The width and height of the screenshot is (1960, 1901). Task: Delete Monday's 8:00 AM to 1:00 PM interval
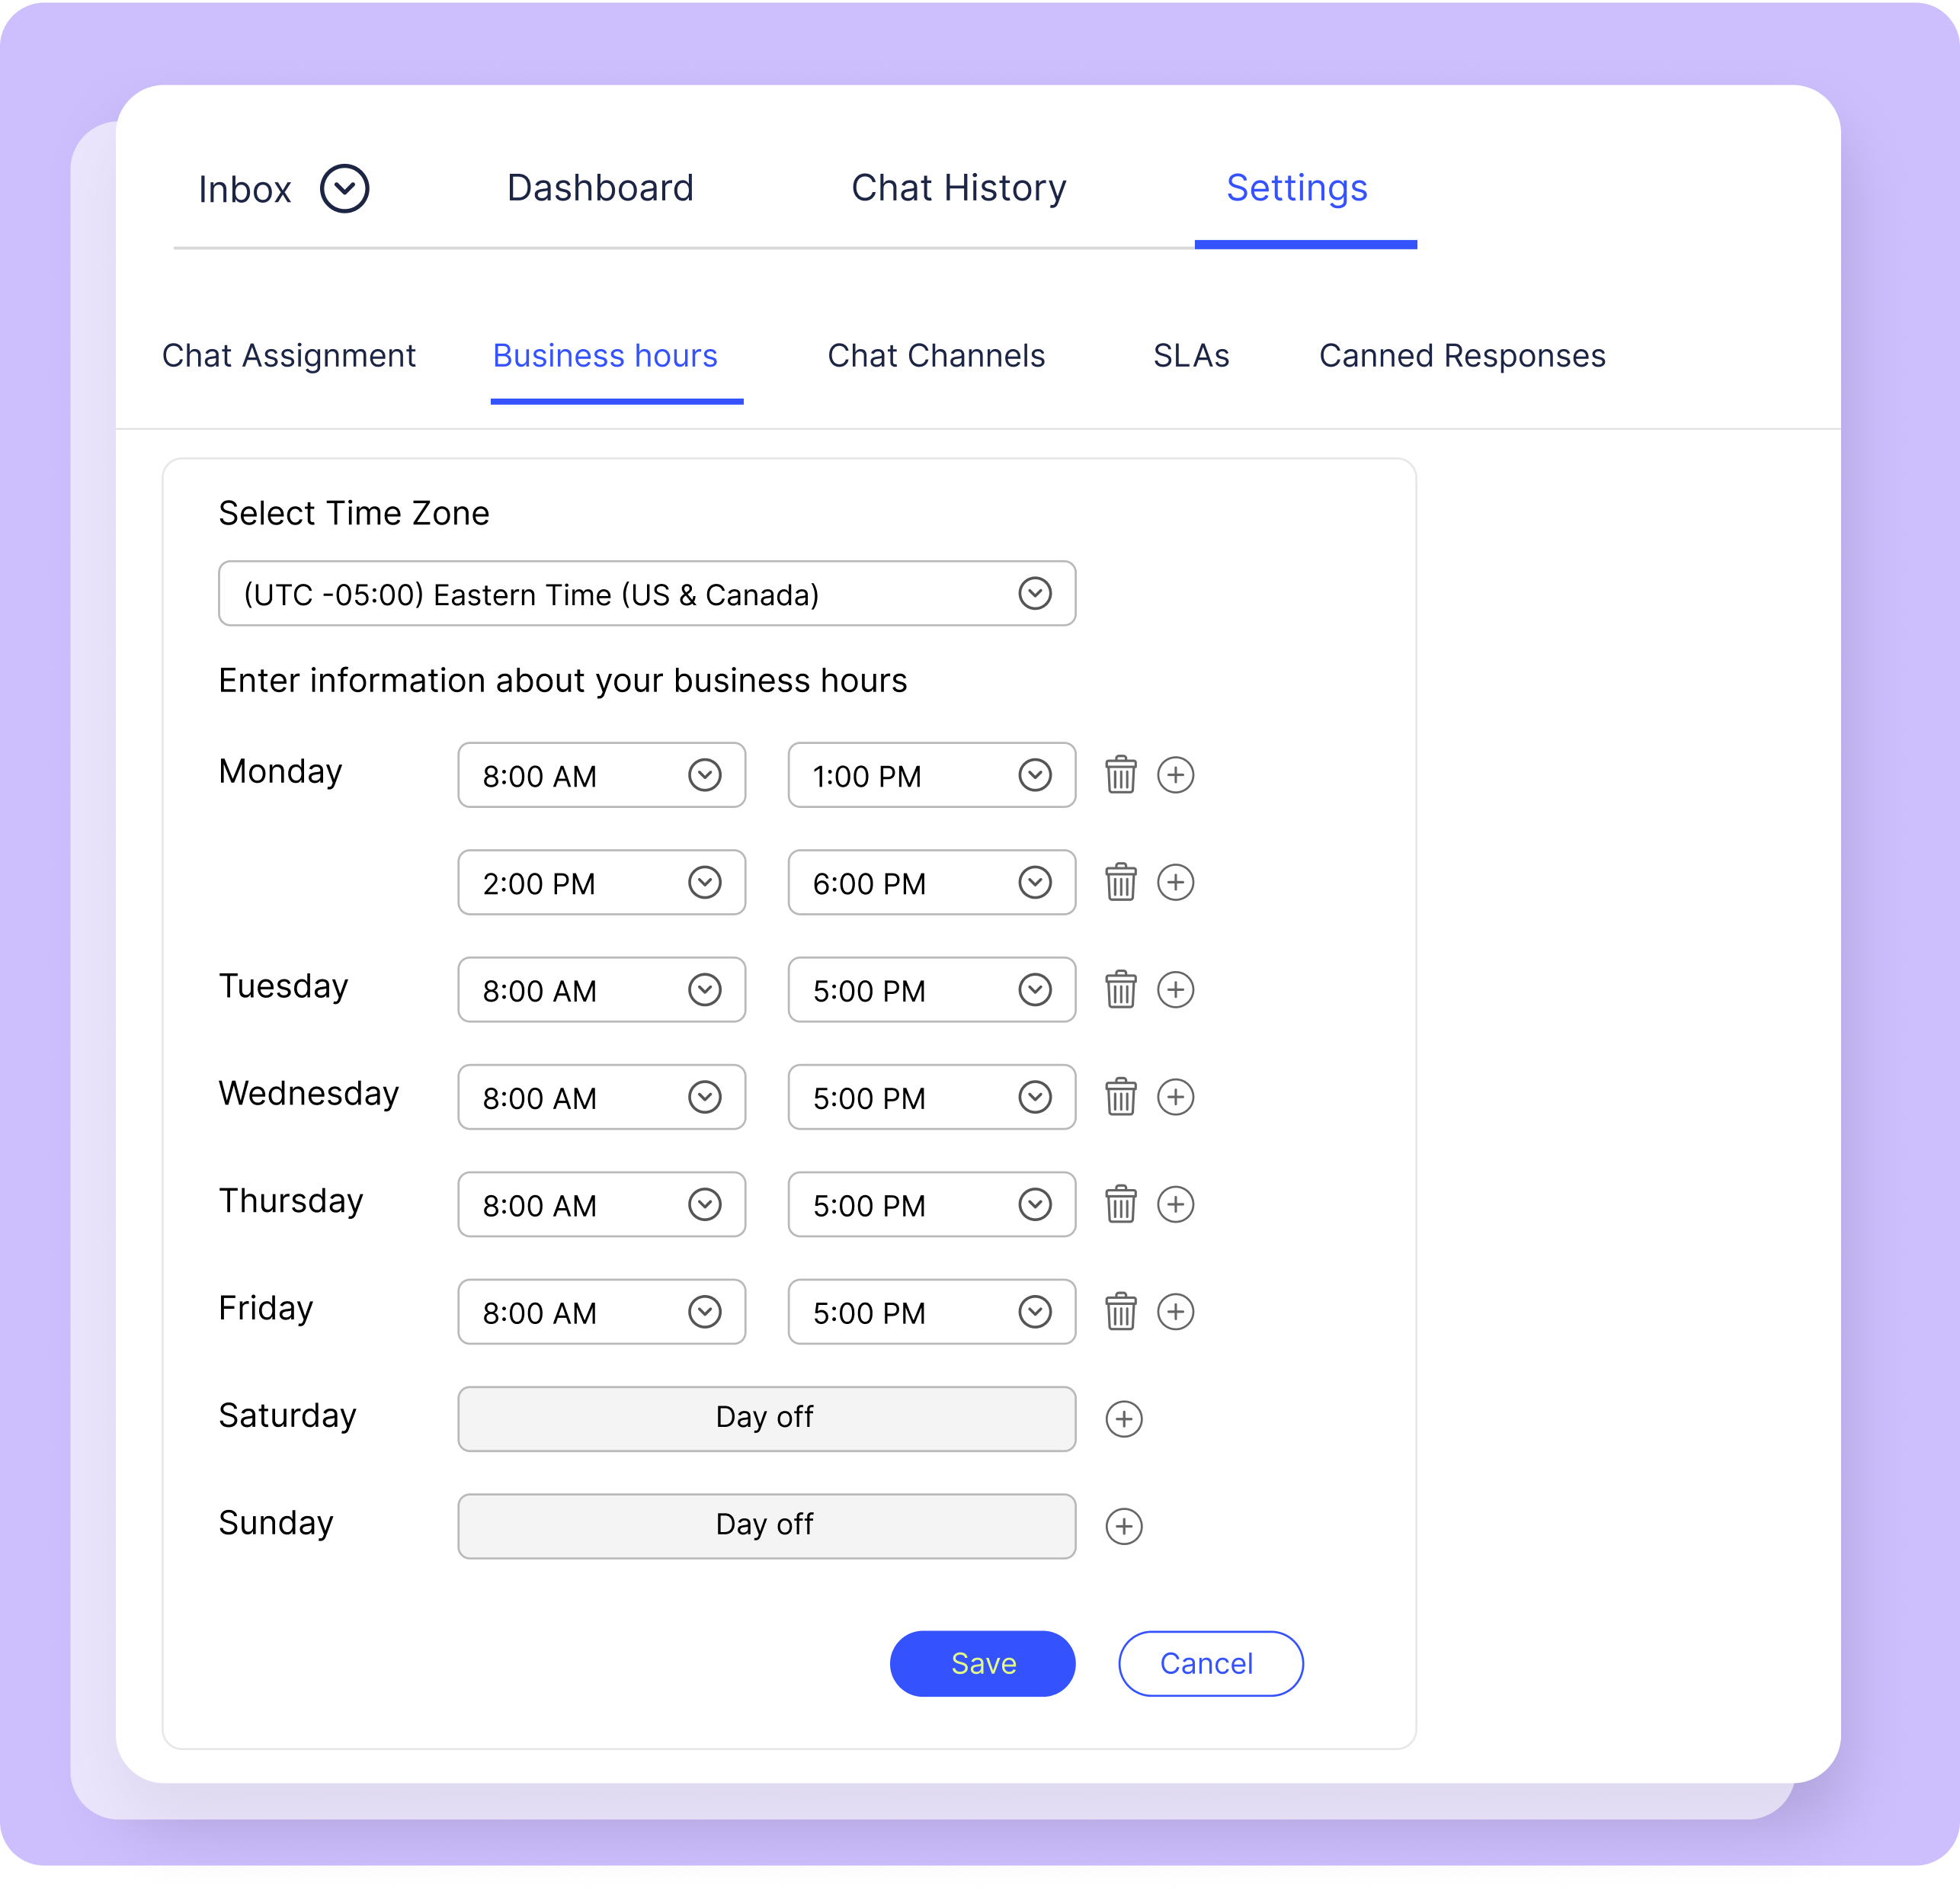(1121, 775)
